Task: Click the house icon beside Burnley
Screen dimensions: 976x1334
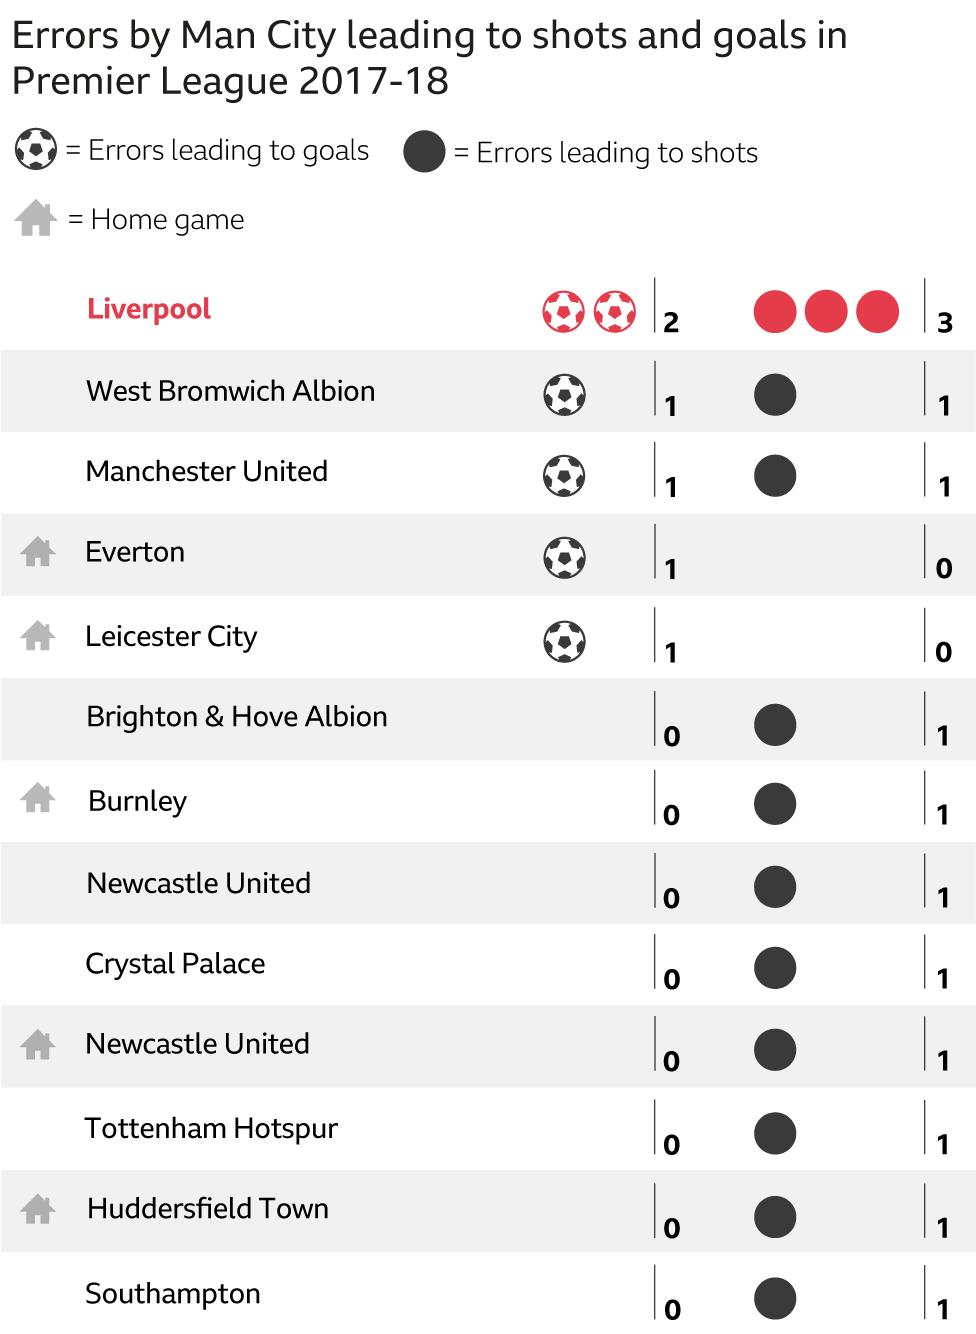Action: tap(38, 798)
